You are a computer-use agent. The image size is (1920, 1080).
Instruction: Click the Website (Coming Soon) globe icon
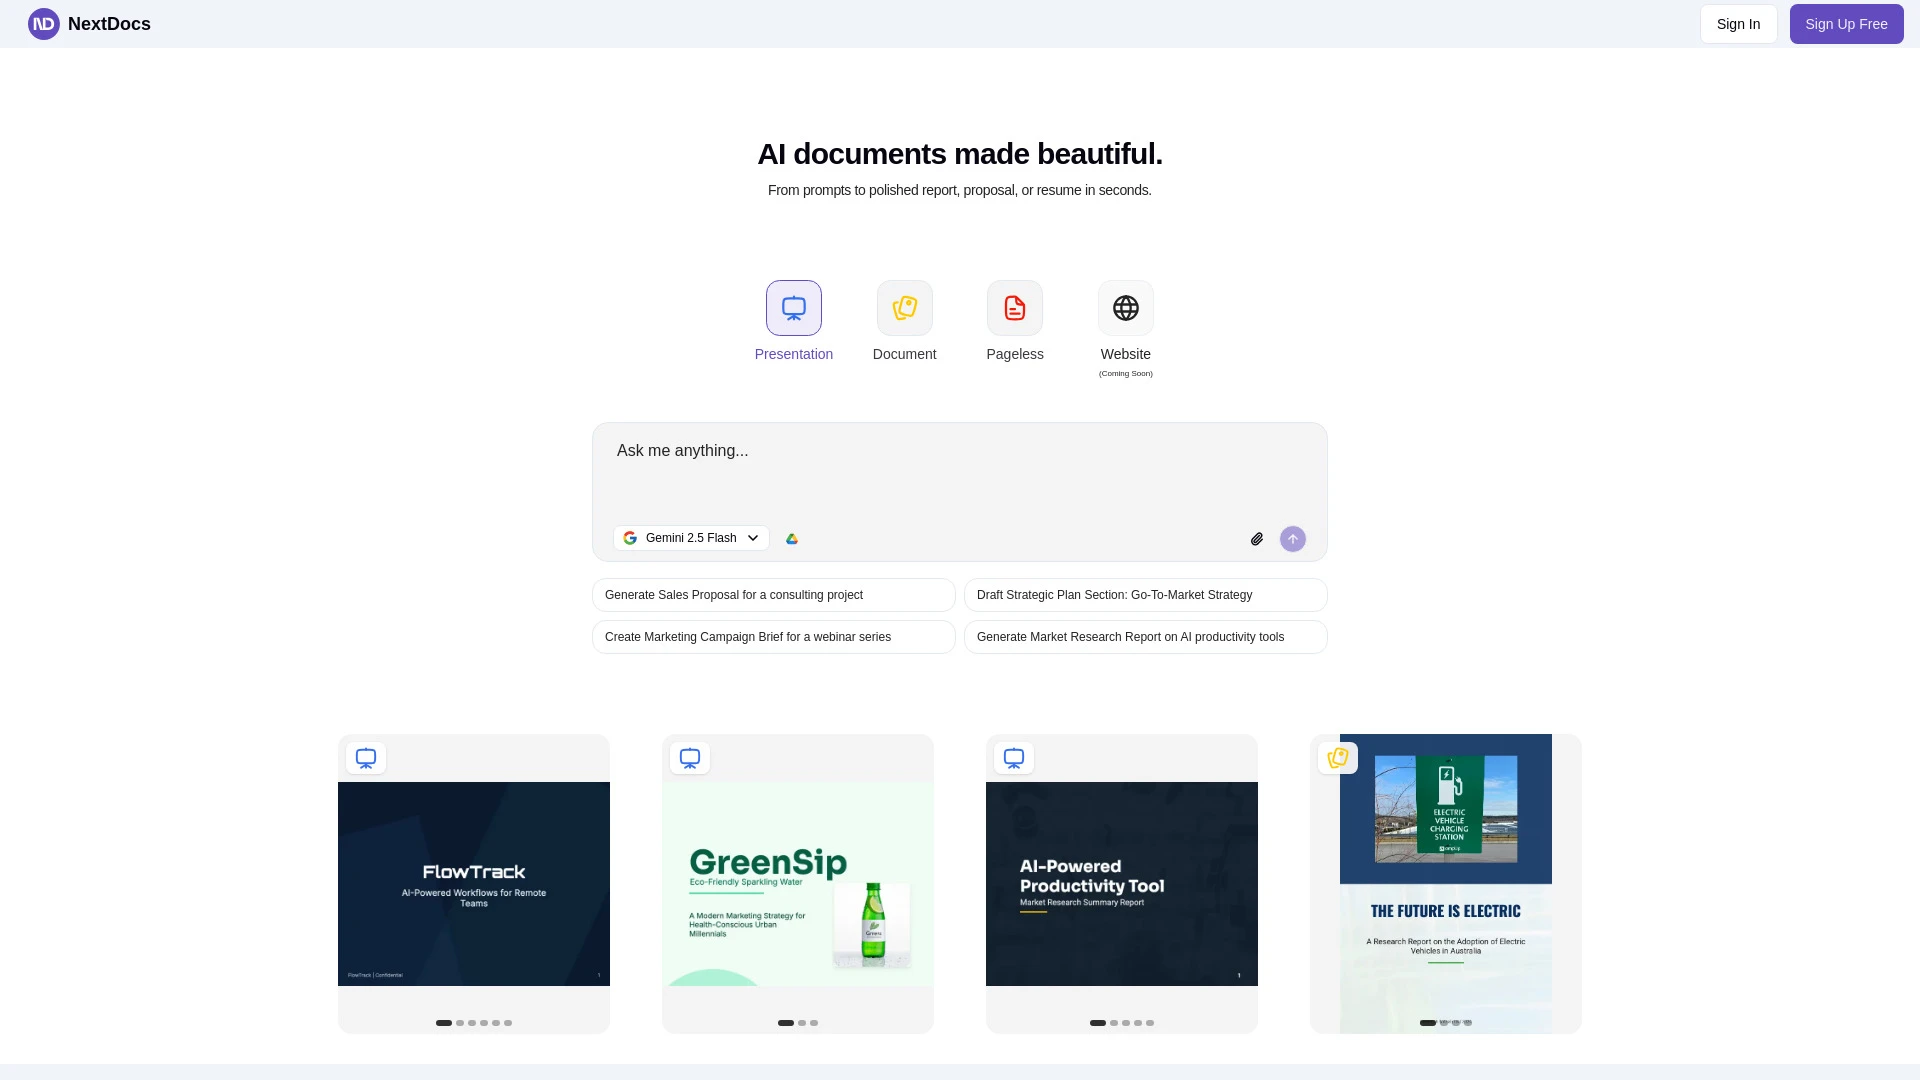(1125, 308)
